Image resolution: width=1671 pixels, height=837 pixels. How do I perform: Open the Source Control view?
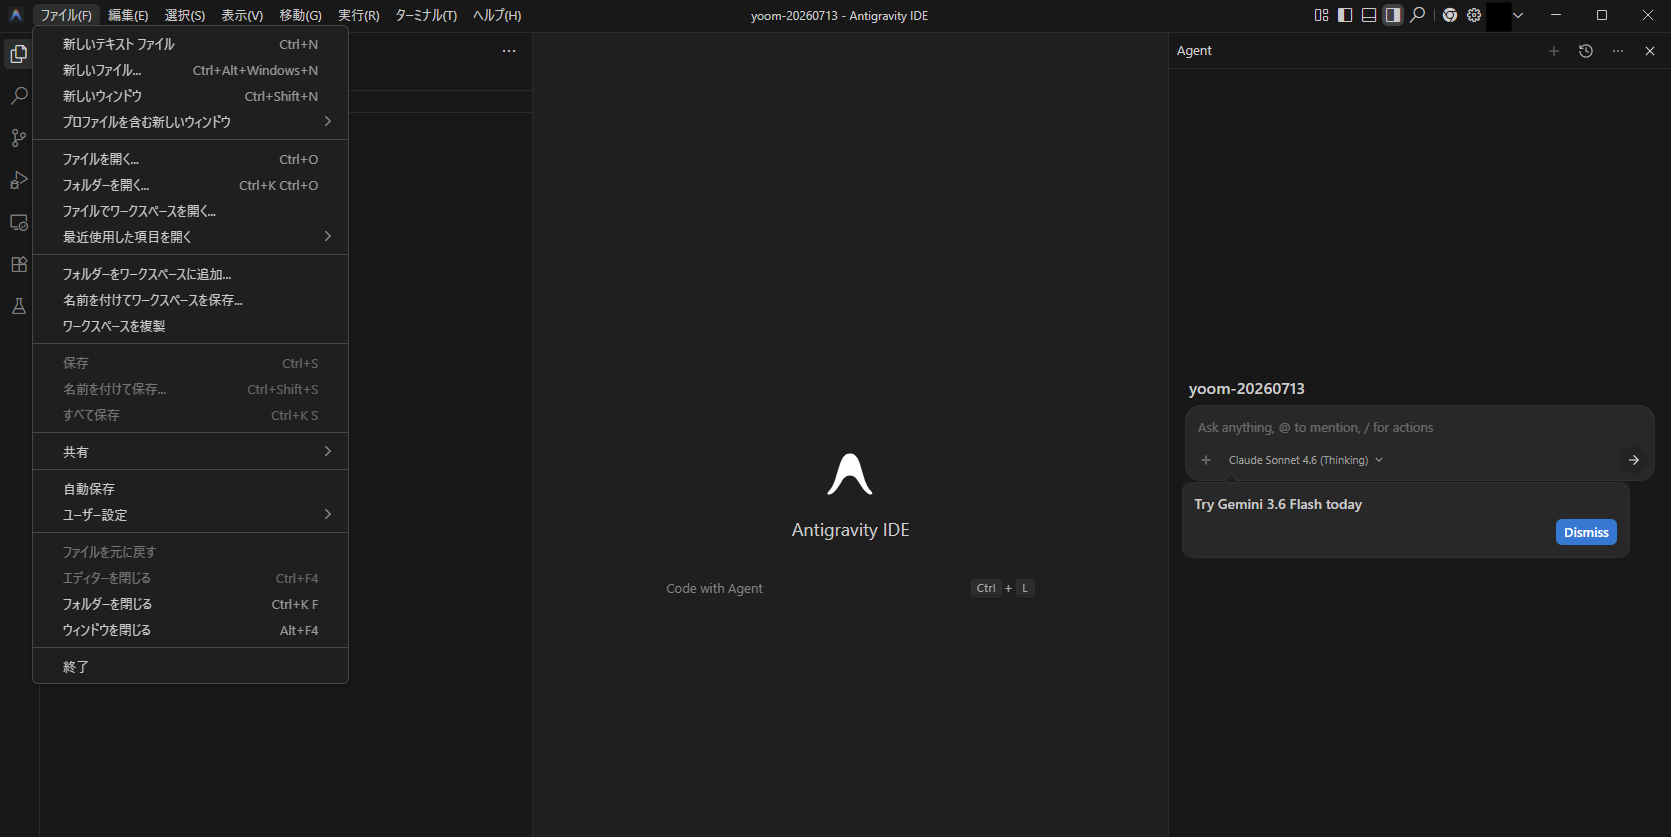tap(18, 138)
